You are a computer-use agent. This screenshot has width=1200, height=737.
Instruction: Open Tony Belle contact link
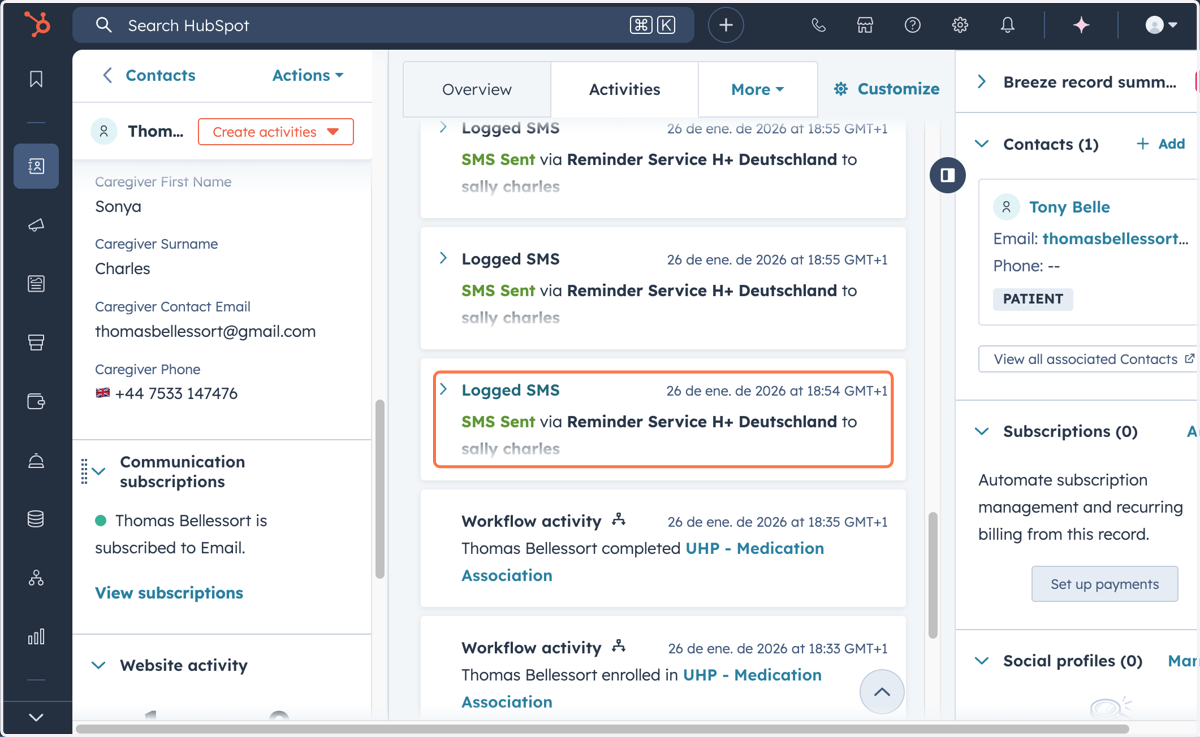pos(1069,207)
